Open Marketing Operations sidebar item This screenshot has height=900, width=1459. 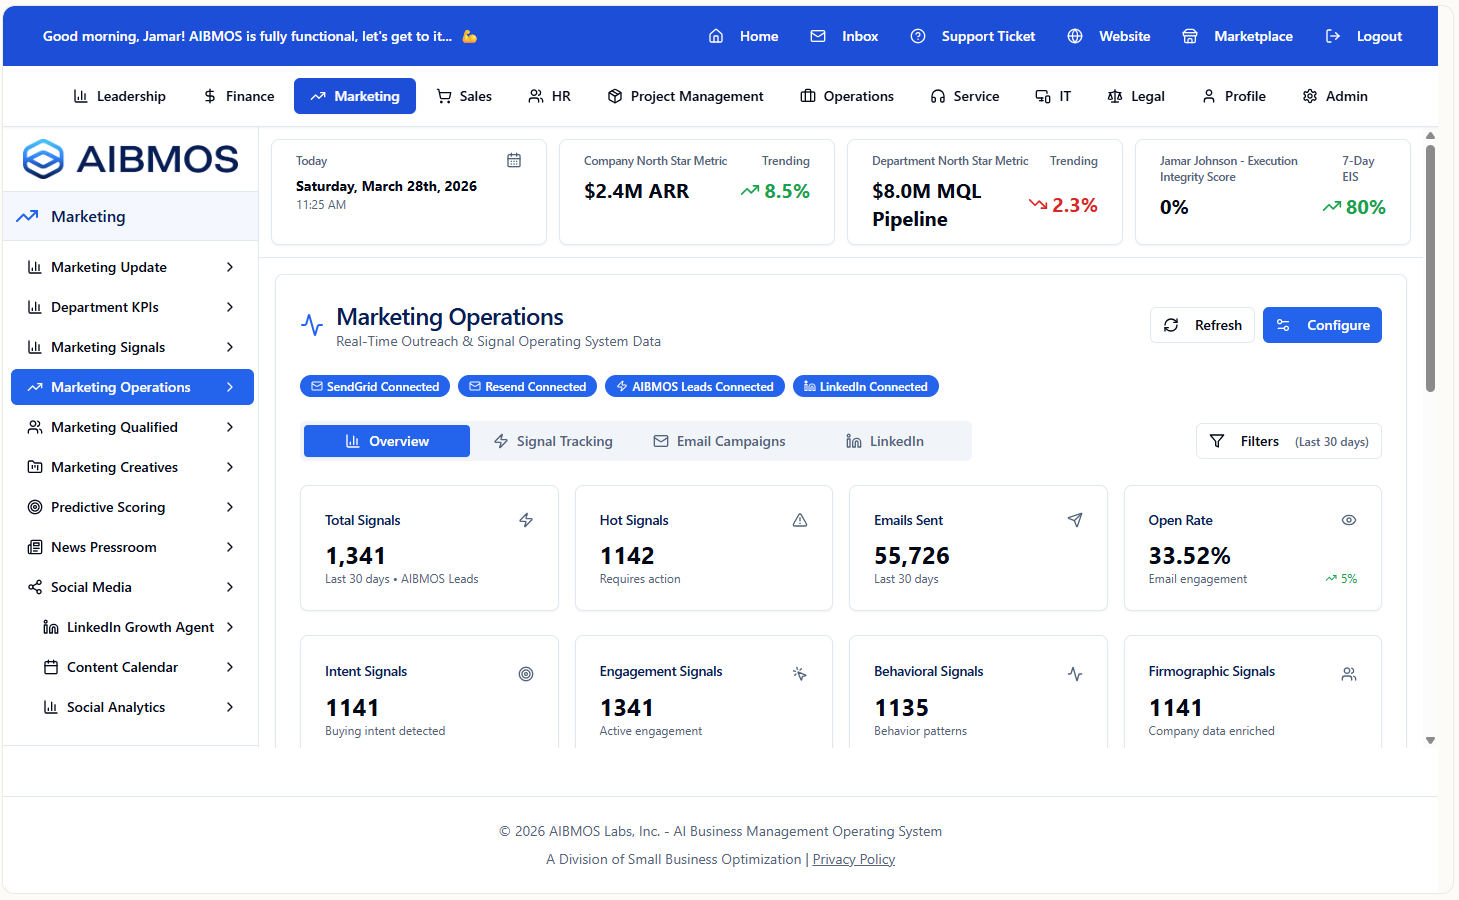132,387
